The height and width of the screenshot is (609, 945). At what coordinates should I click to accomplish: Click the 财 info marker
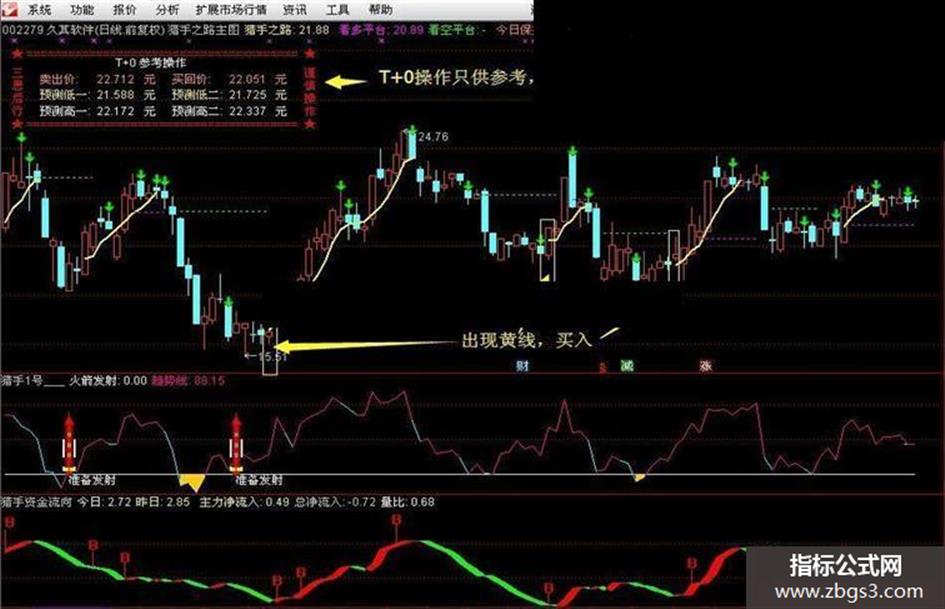(523, 365)
